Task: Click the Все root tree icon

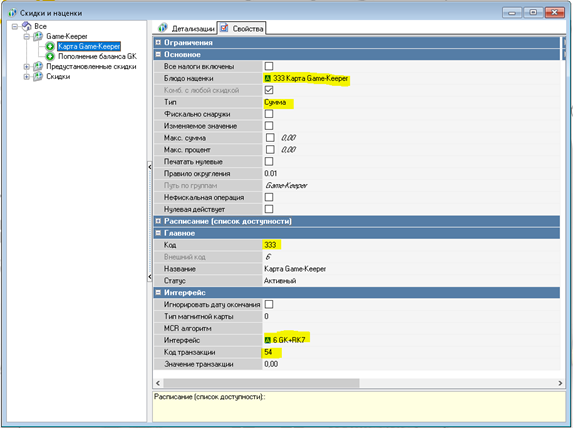Action: tap(27, 26)
